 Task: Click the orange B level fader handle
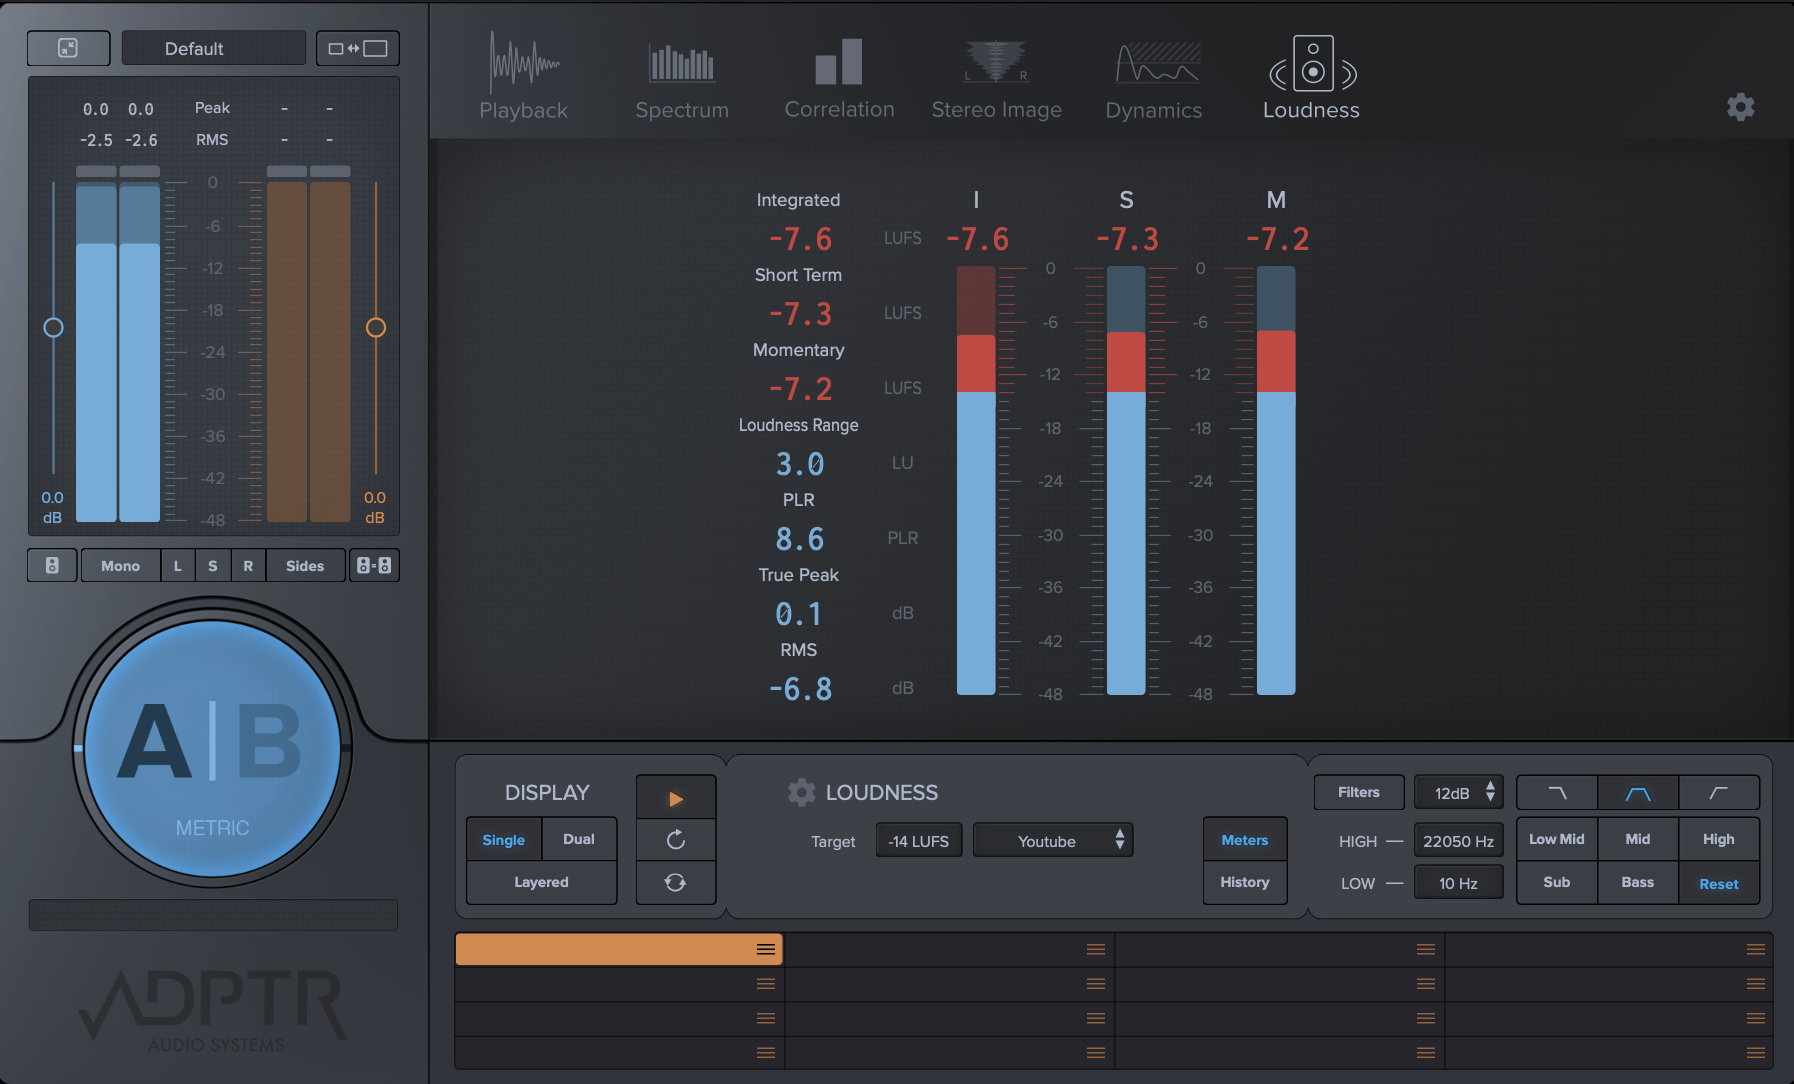[x=376, y=327]
